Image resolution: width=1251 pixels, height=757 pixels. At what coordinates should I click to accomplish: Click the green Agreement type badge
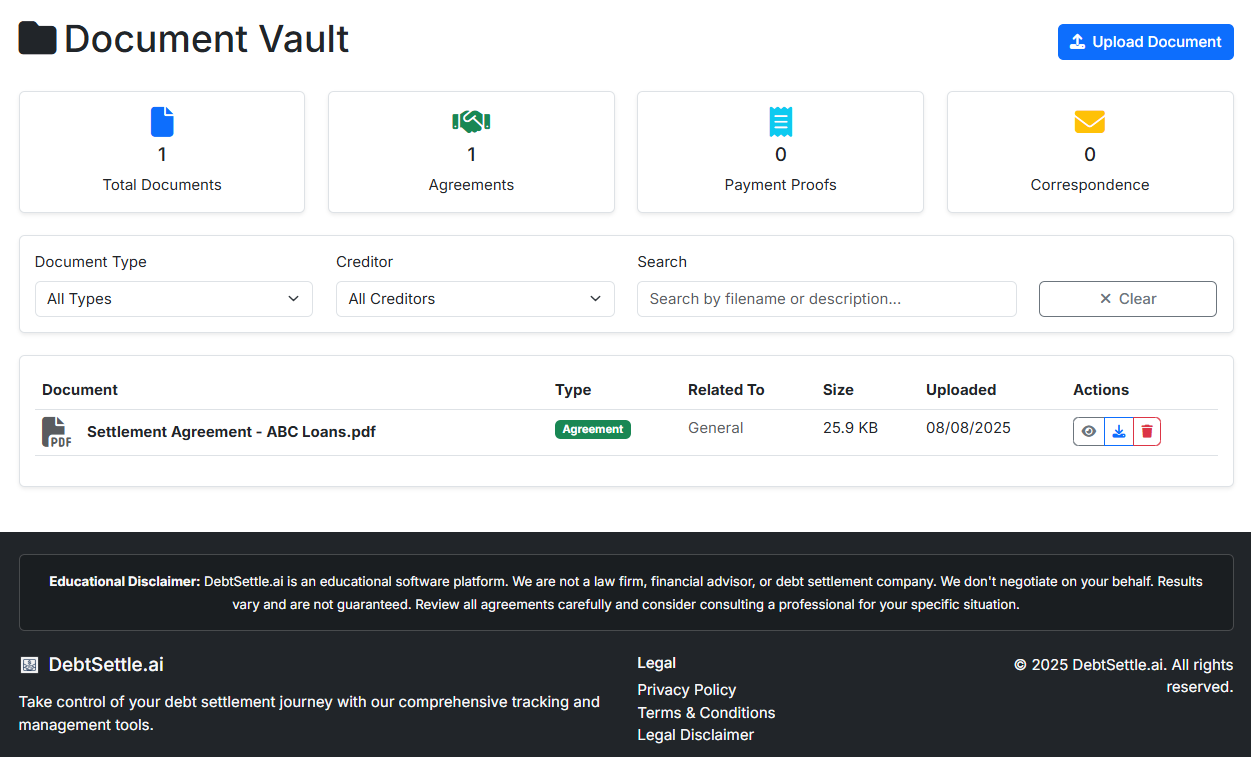click(592, 428)
